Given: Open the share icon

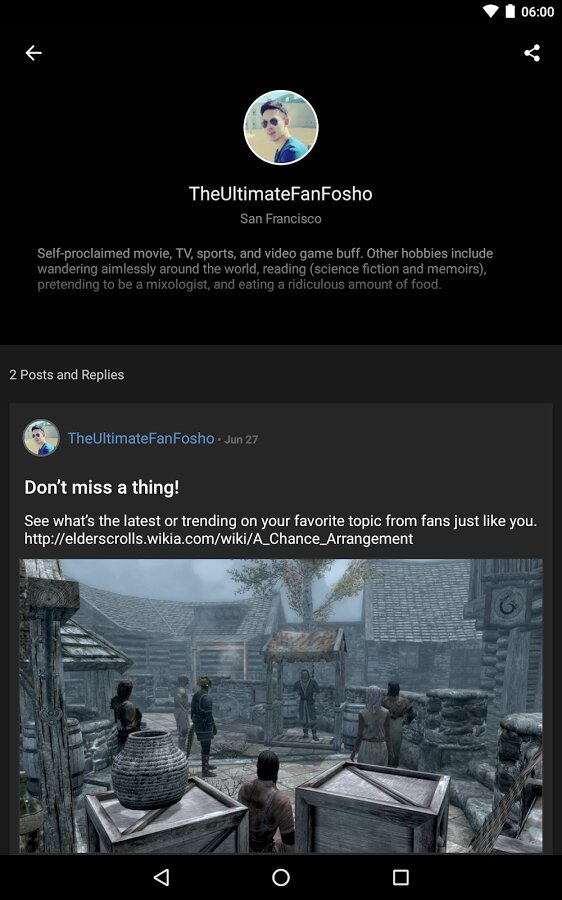Looking at the screenshot, I should coord(532,53).
